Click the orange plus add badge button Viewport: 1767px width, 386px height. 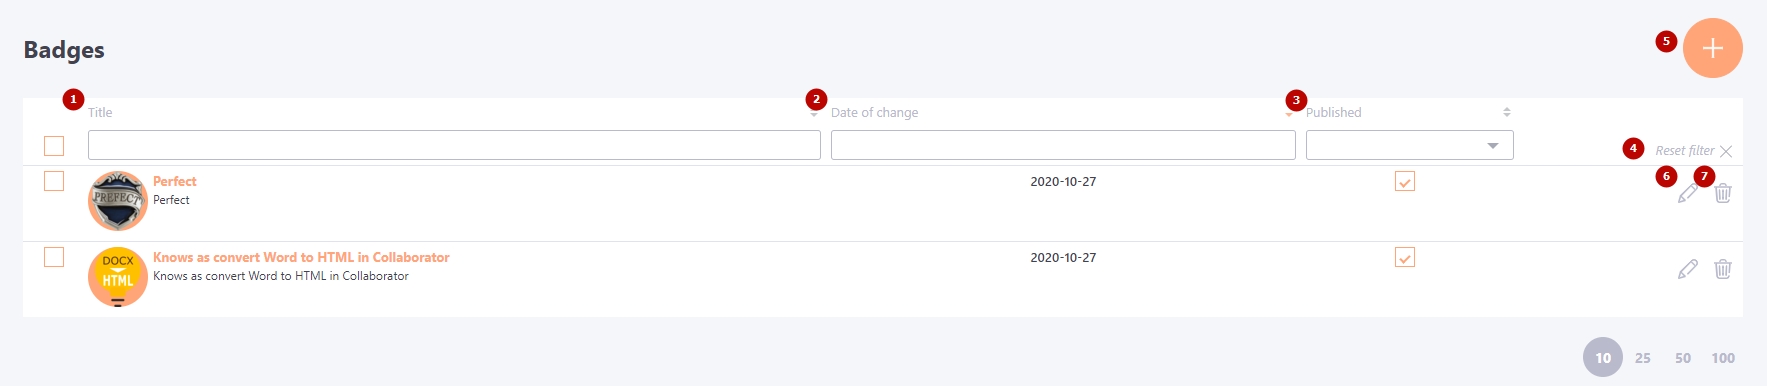click(x=1712, y=48)
